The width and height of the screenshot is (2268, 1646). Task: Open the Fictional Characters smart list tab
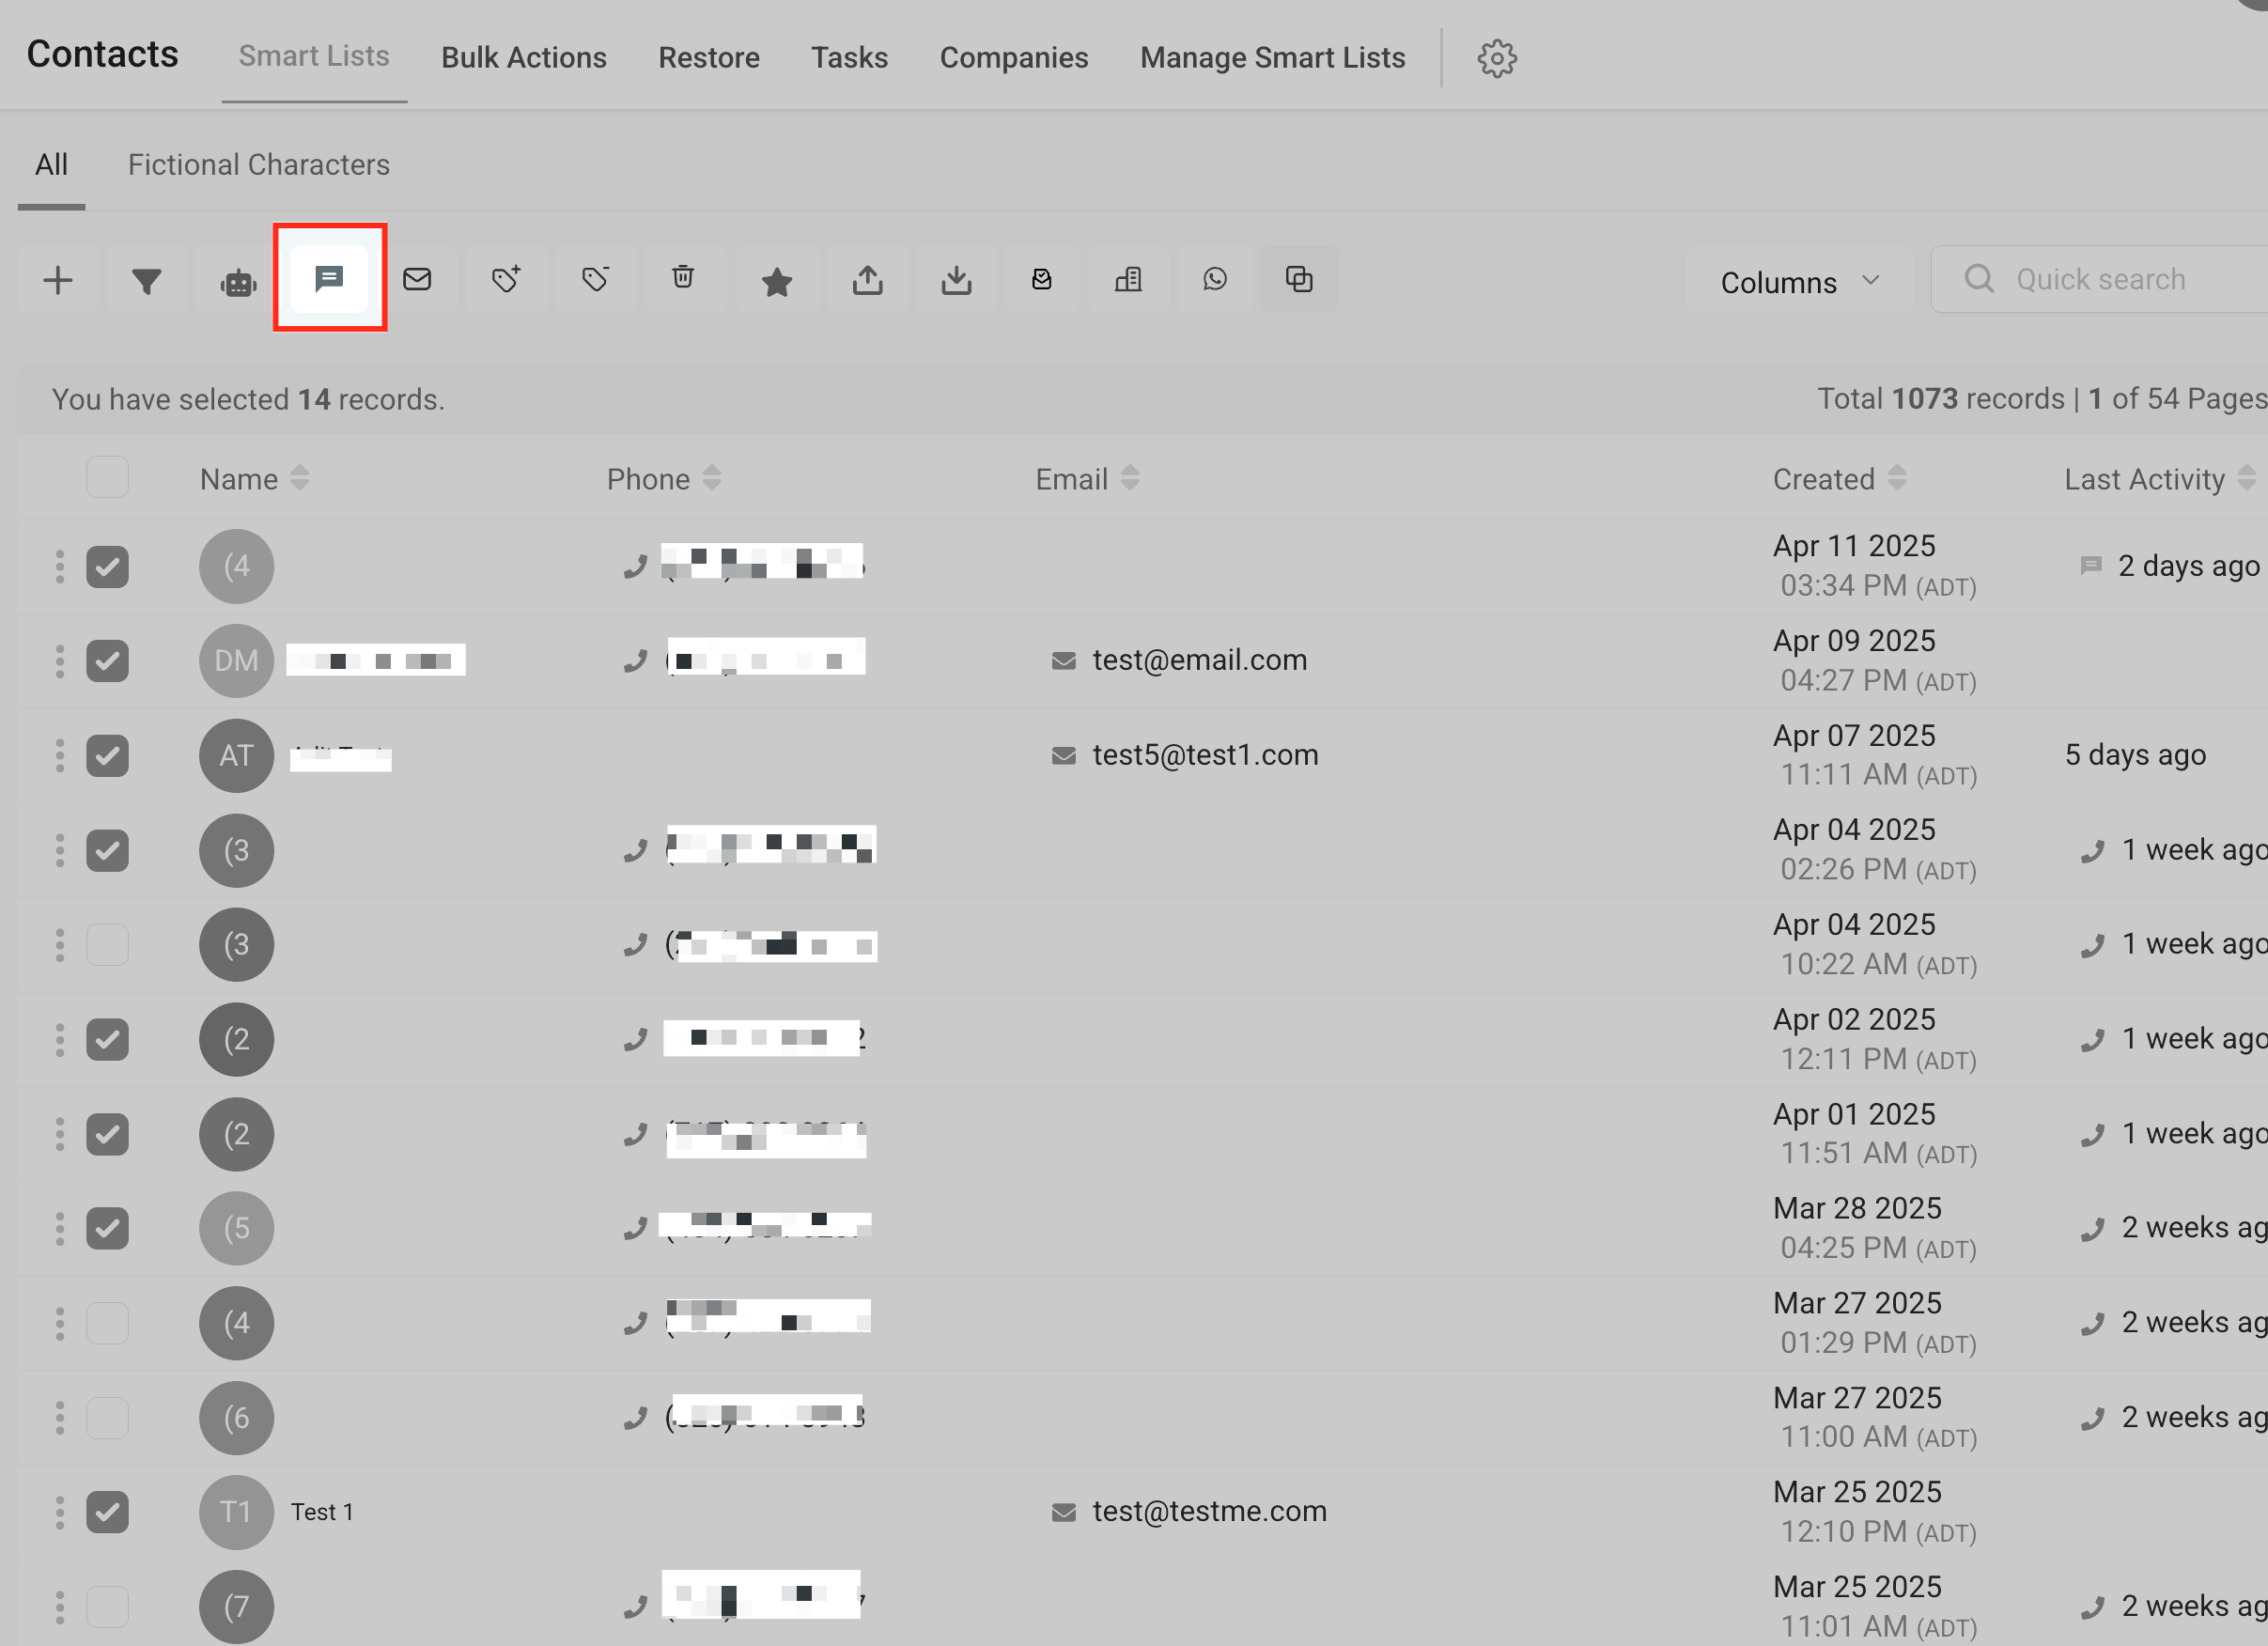click(x=258, y=165)
